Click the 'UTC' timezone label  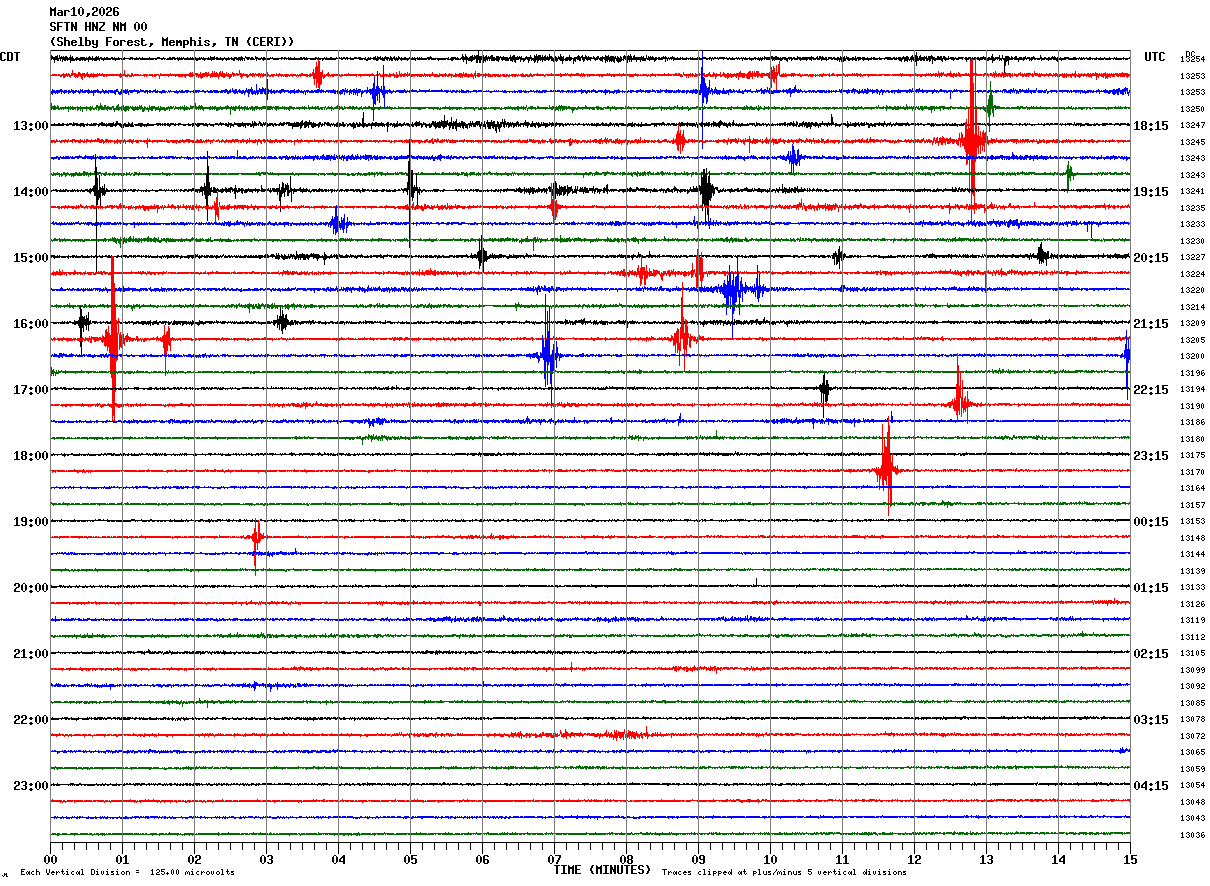[x=1155, y=57]
